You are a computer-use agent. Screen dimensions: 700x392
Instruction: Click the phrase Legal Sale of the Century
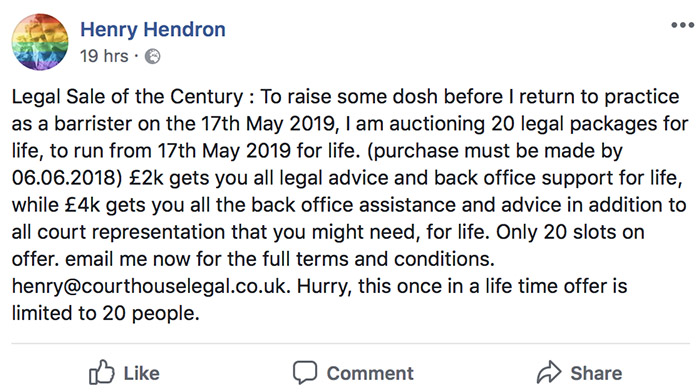click(127, 97)
